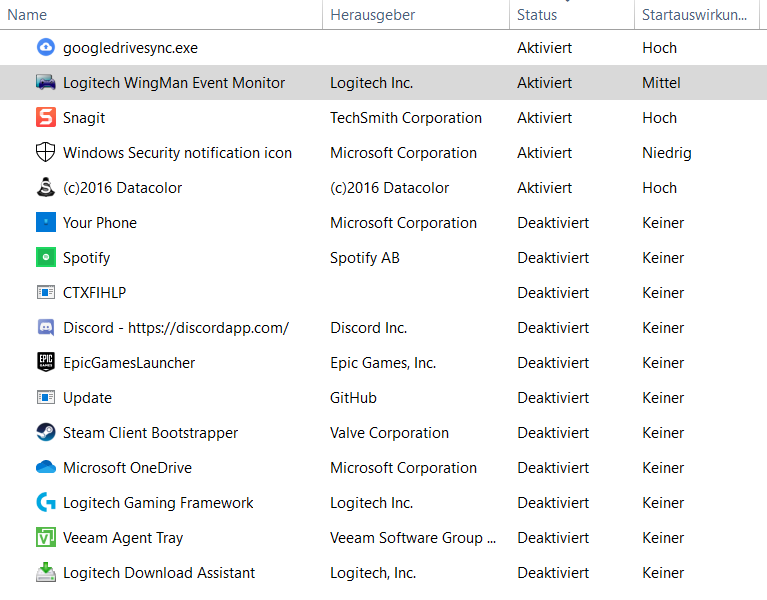Select the googledrivesync.exe entry name
Viewport: 767px width, 600px height.
[x=130, y=48]
